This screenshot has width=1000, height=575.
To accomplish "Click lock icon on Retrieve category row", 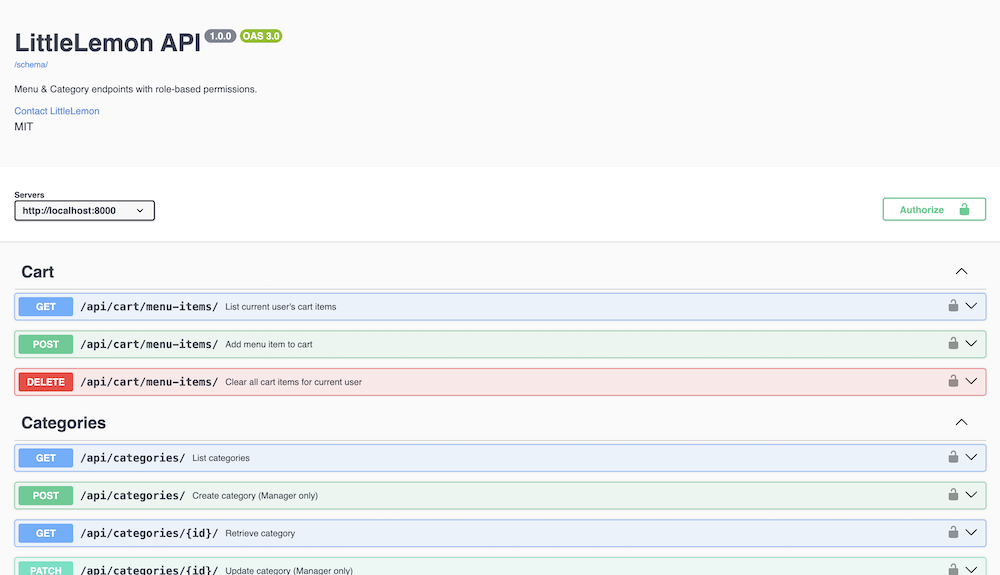I will point(953,533).
